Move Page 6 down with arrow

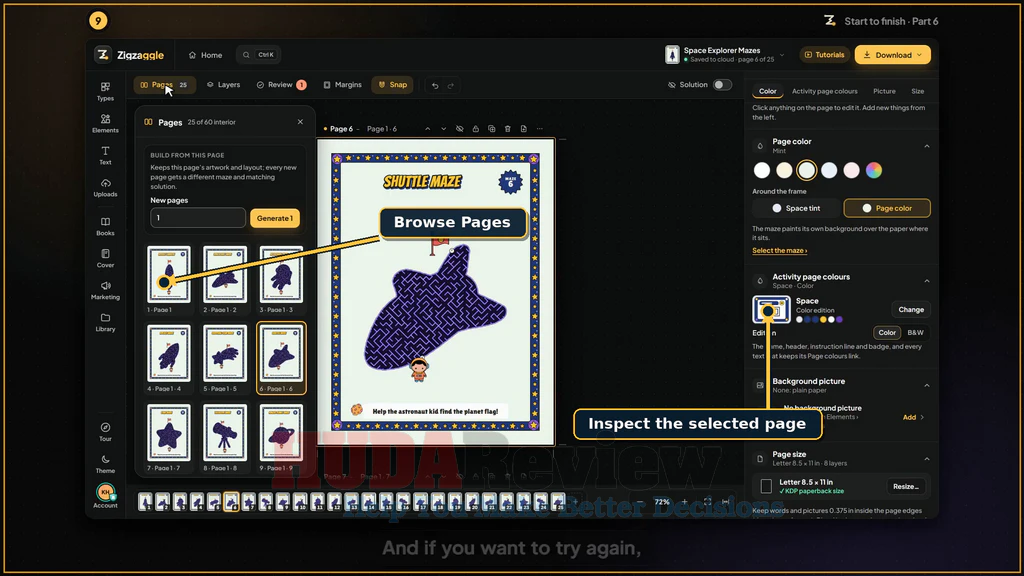(x=443, y=129)
